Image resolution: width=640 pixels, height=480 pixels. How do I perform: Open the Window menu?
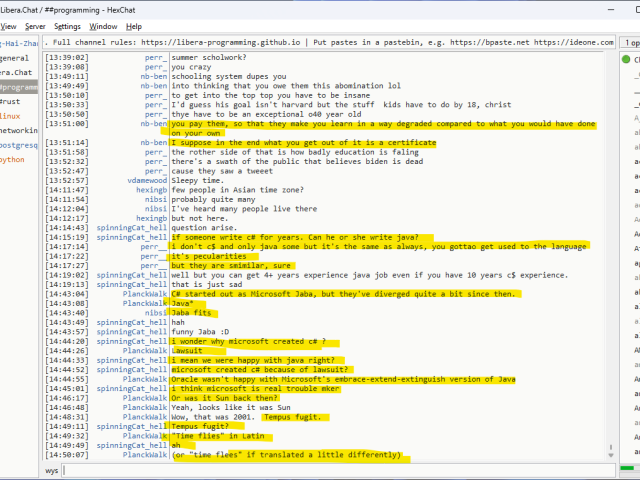(103, 26)
